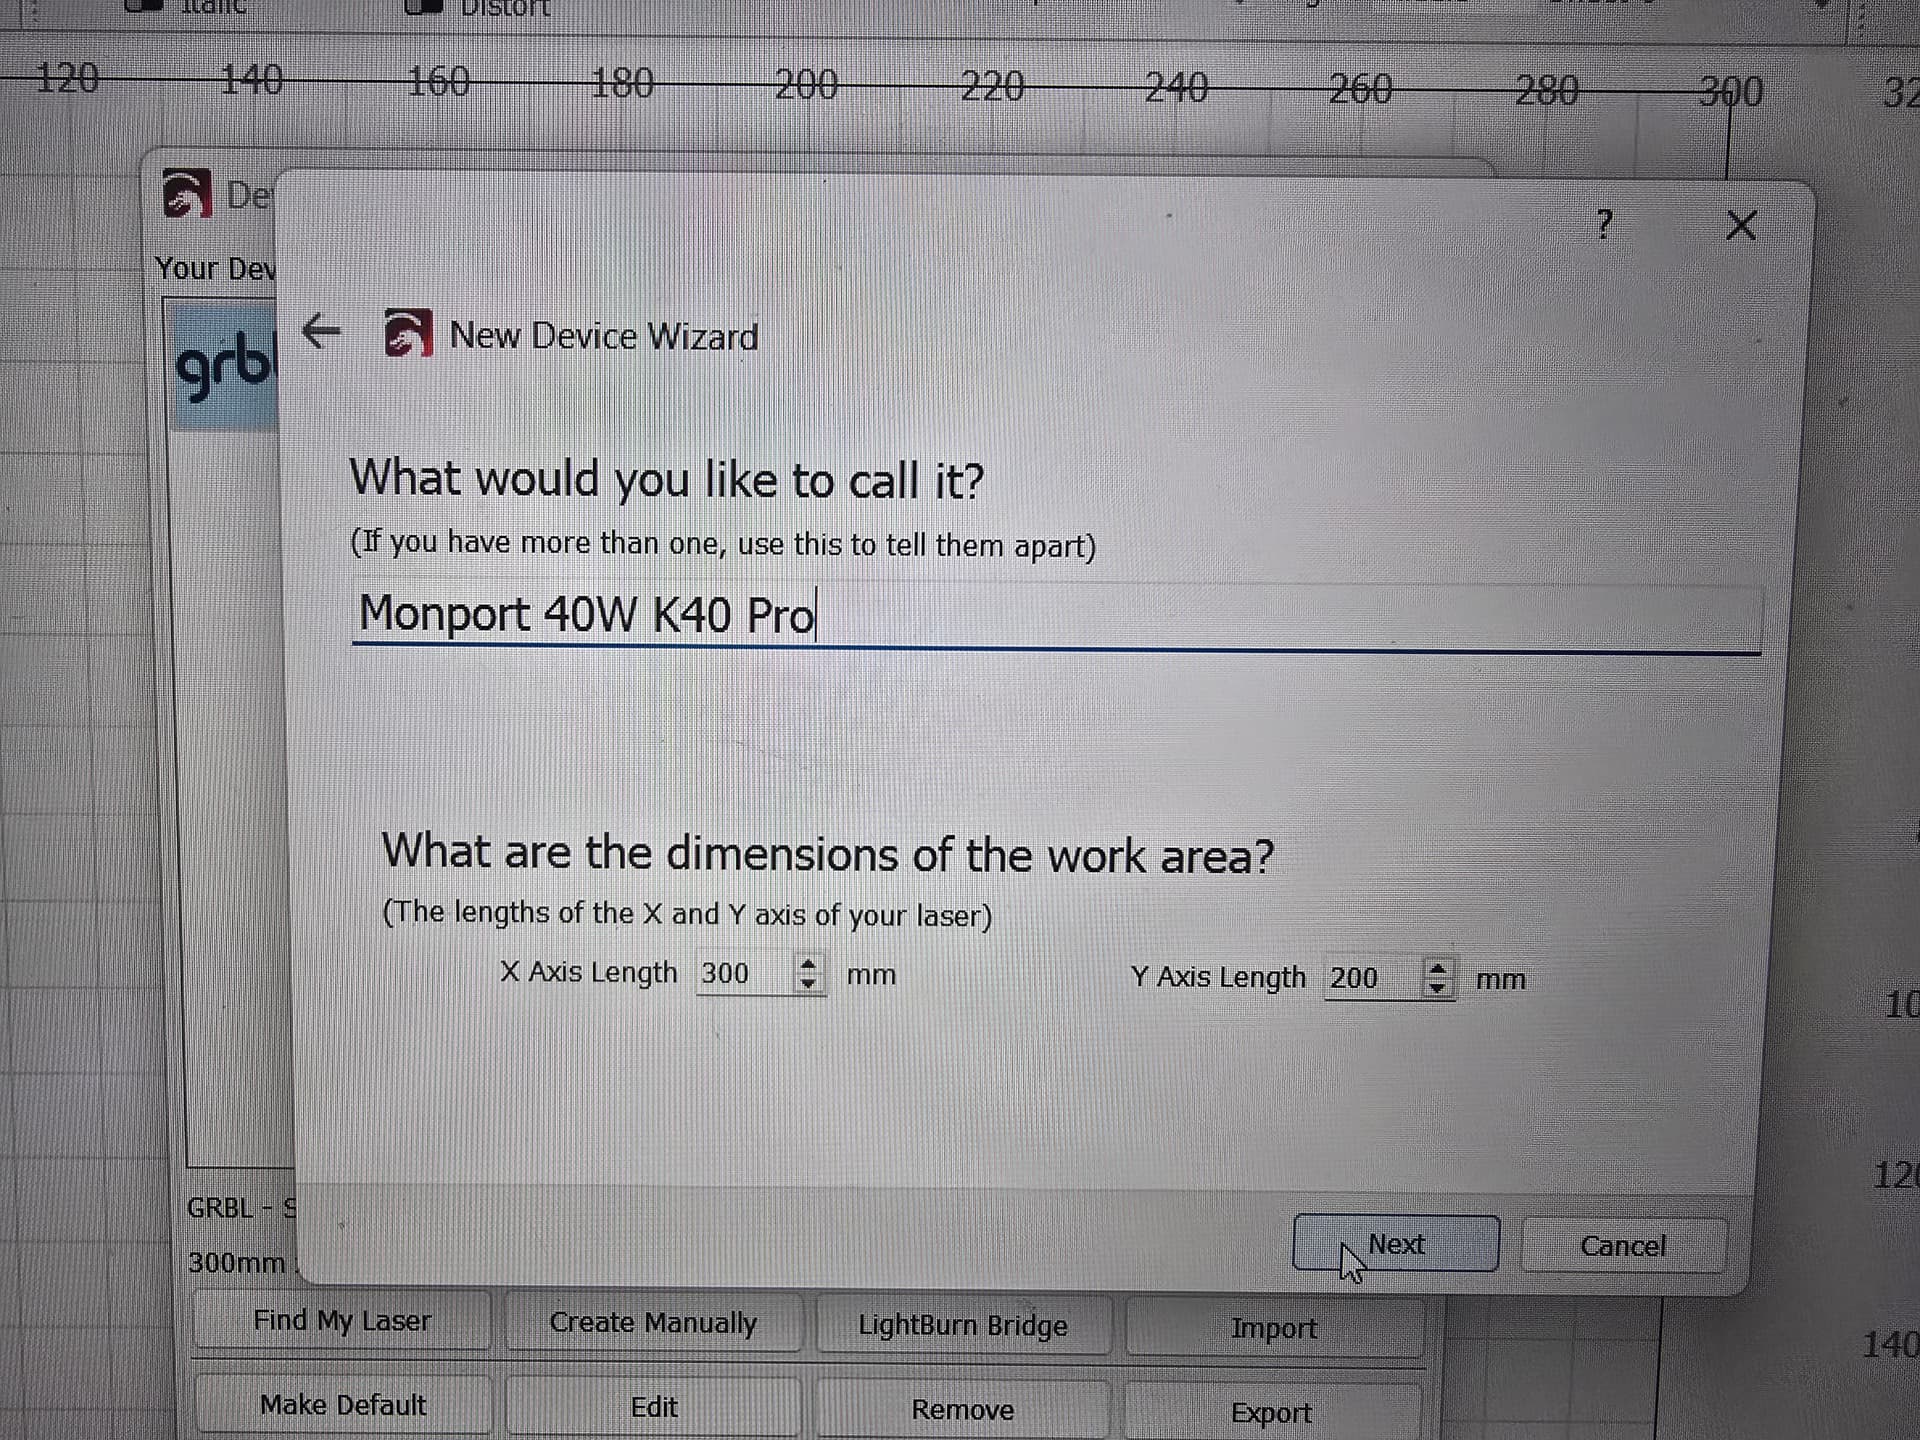Click the 'X Axis Length' label
The height and width of the screenshot is (1440, 1920).
tap(588, 972)
